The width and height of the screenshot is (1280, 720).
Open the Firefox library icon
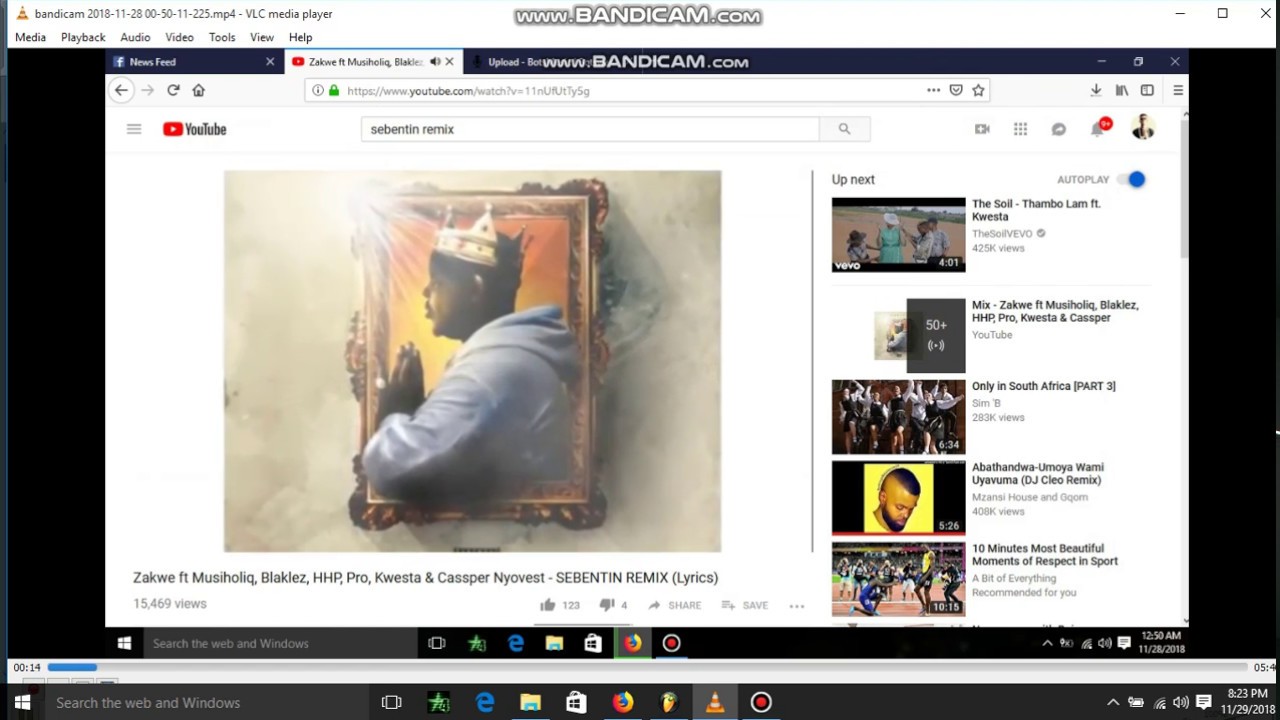click(x=1122, y=90)
